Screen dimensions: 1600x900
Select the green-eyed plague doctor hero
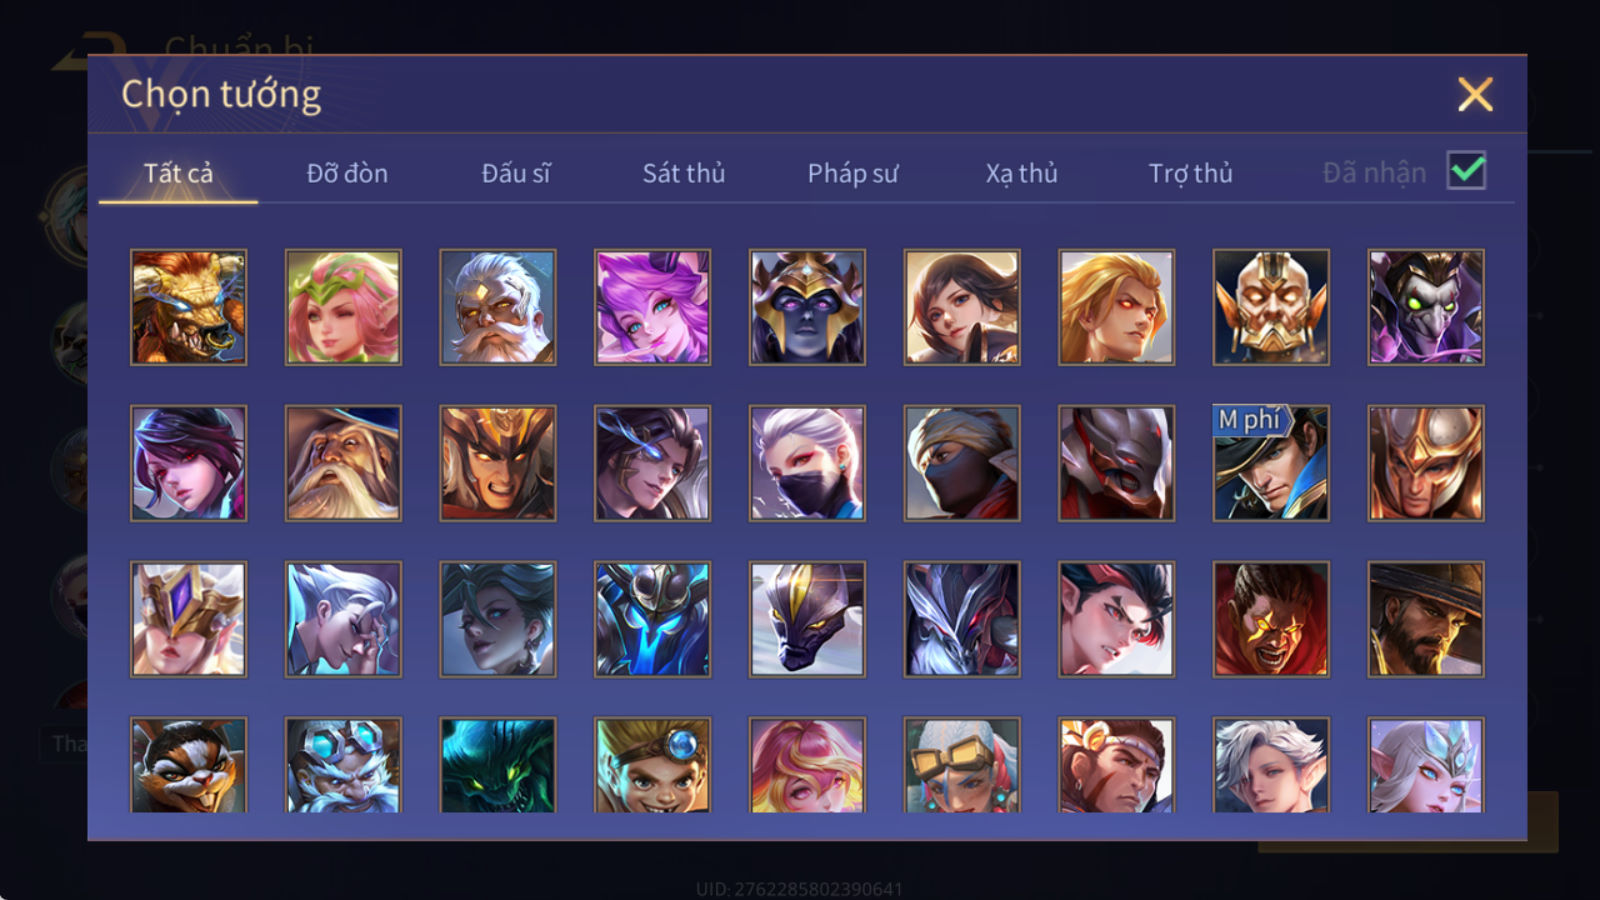pos(1426,307)
